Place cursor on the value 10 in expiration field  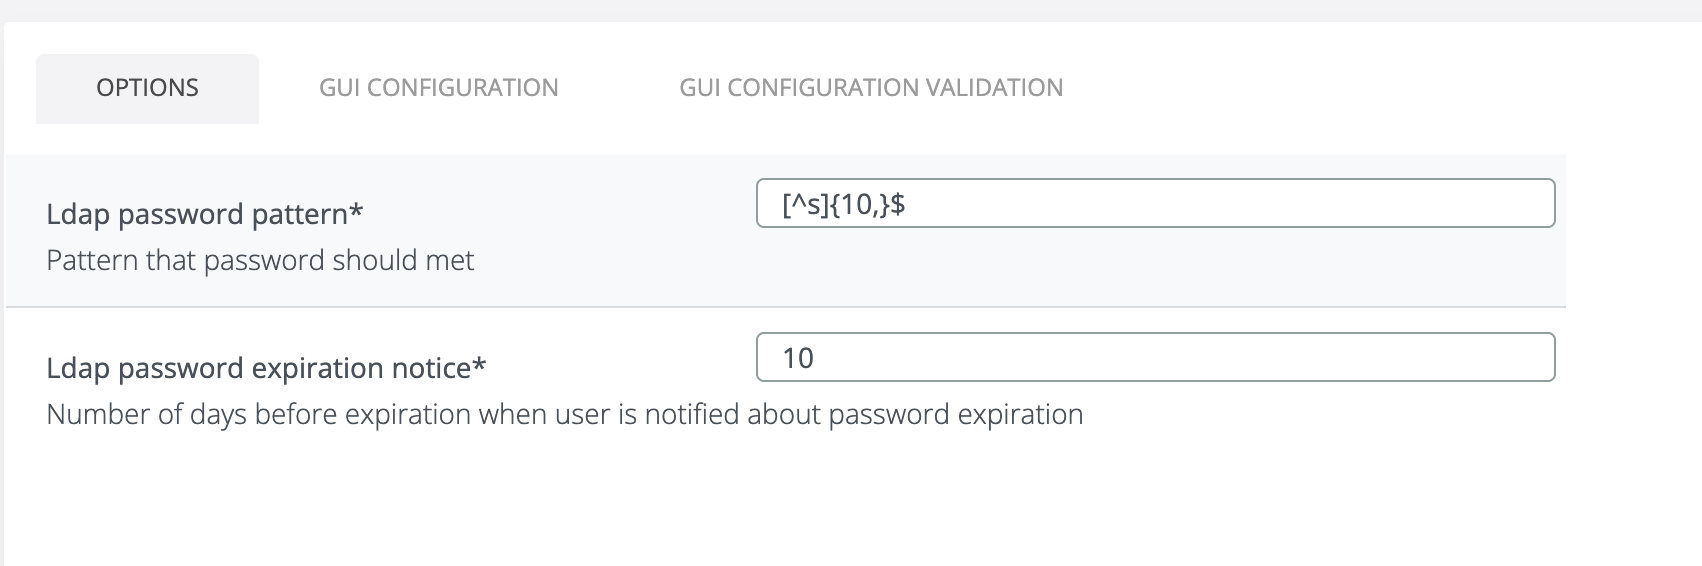click(798, 358)
